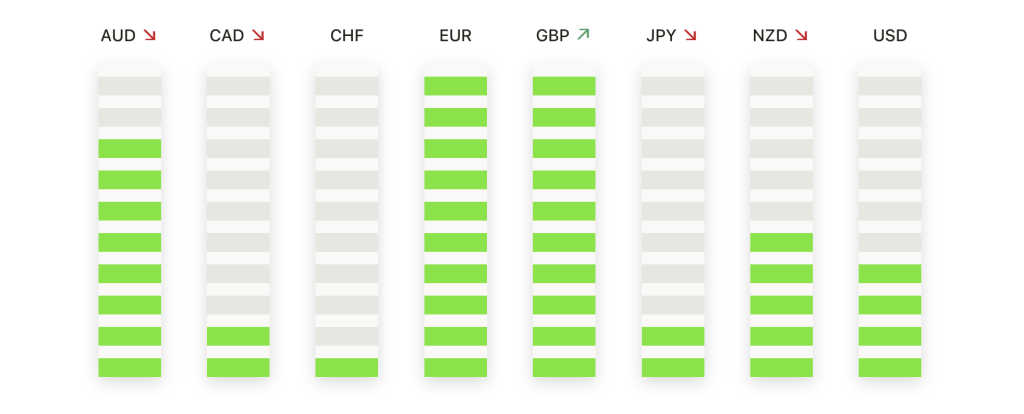Click the top green bar of EUR meter
This screenshot has height=414, width=1024.
tap(455, 86)
